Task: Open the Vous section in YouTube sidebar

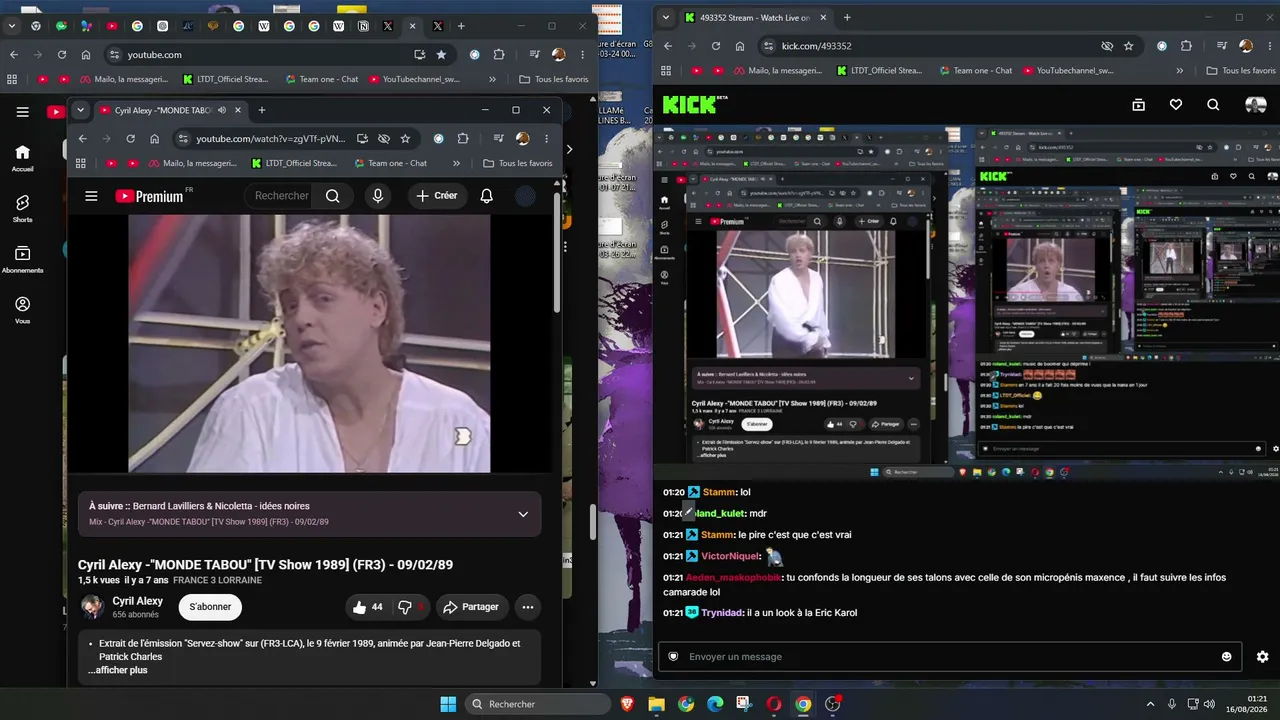Action: pos(22,309)
